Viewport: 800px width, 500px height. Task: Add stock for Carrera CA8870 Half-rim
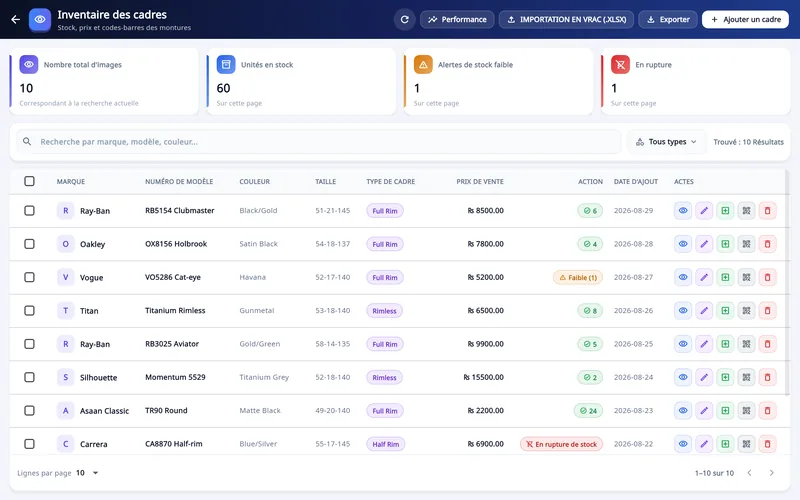[x=725, y=444]
